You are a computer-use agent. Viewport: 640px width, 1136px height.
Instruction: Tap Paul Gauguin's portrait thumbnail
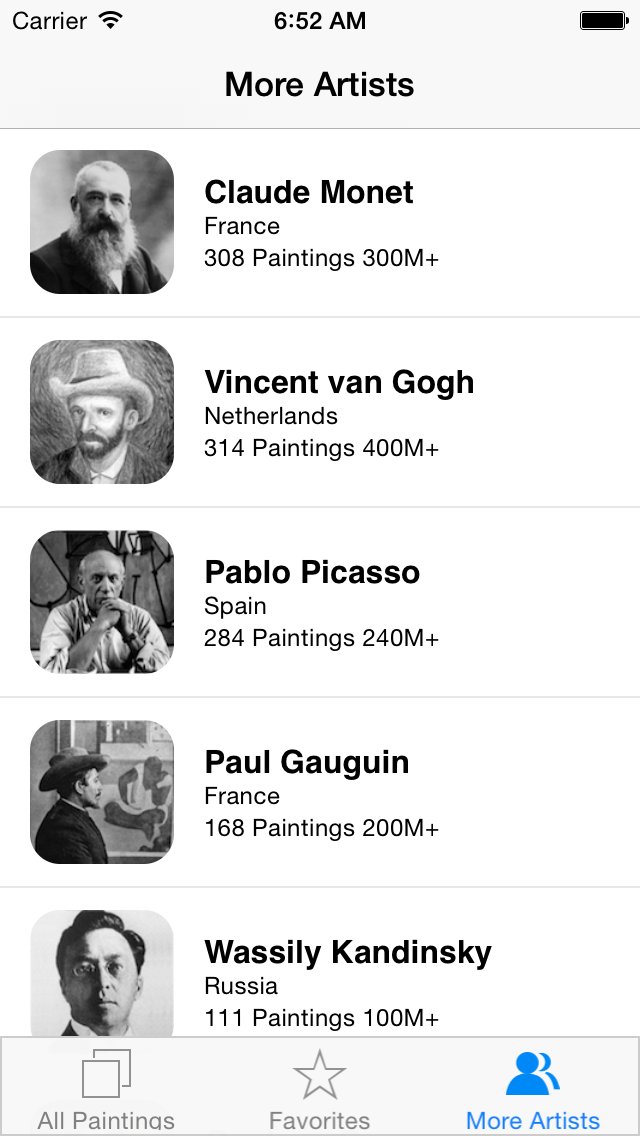[x=102, y=791]
